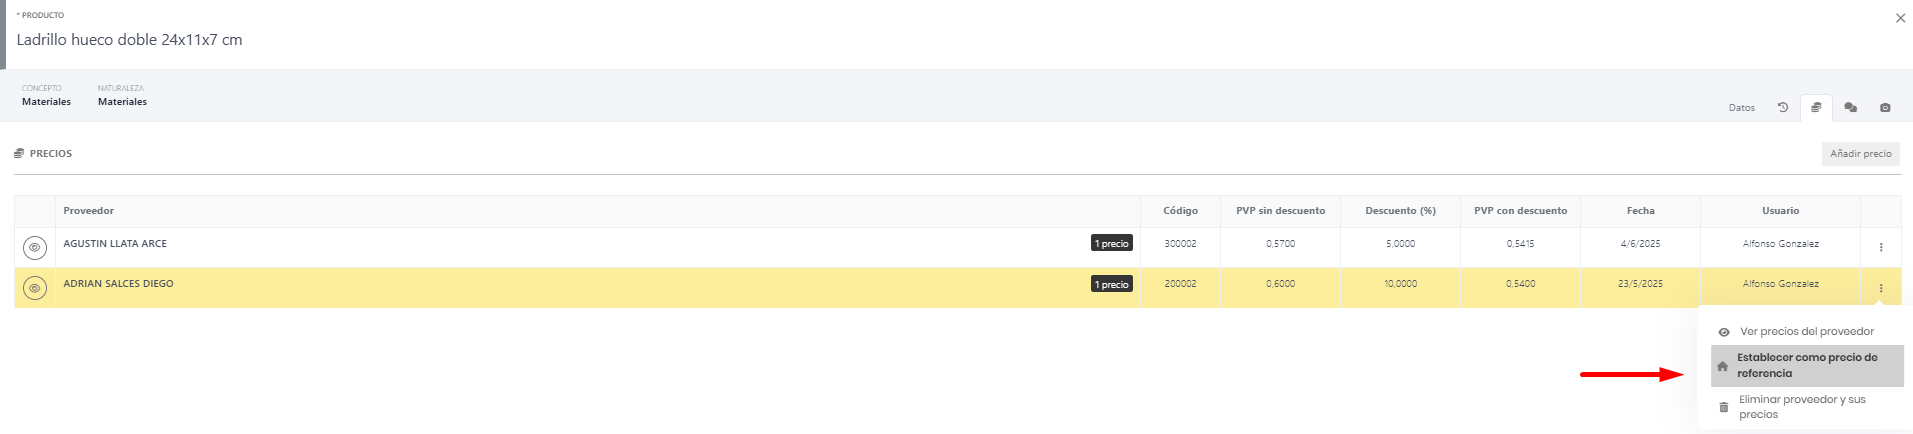Image resolution: width=1913 pixels, height=434 pixels.
Task: Click the "Añadir precio" button
Action: click(x=1860, y=154)
